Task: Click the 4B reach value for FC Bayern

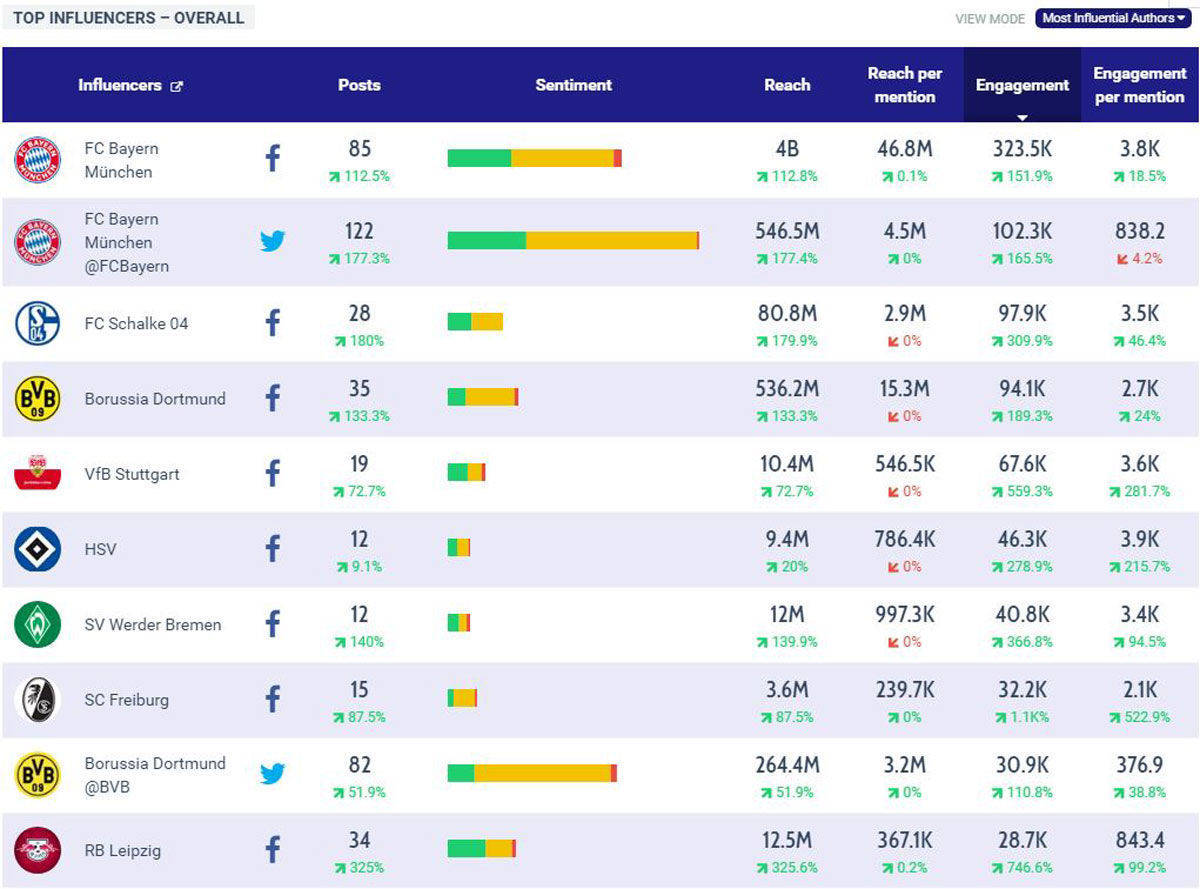Action: (787, 149)
